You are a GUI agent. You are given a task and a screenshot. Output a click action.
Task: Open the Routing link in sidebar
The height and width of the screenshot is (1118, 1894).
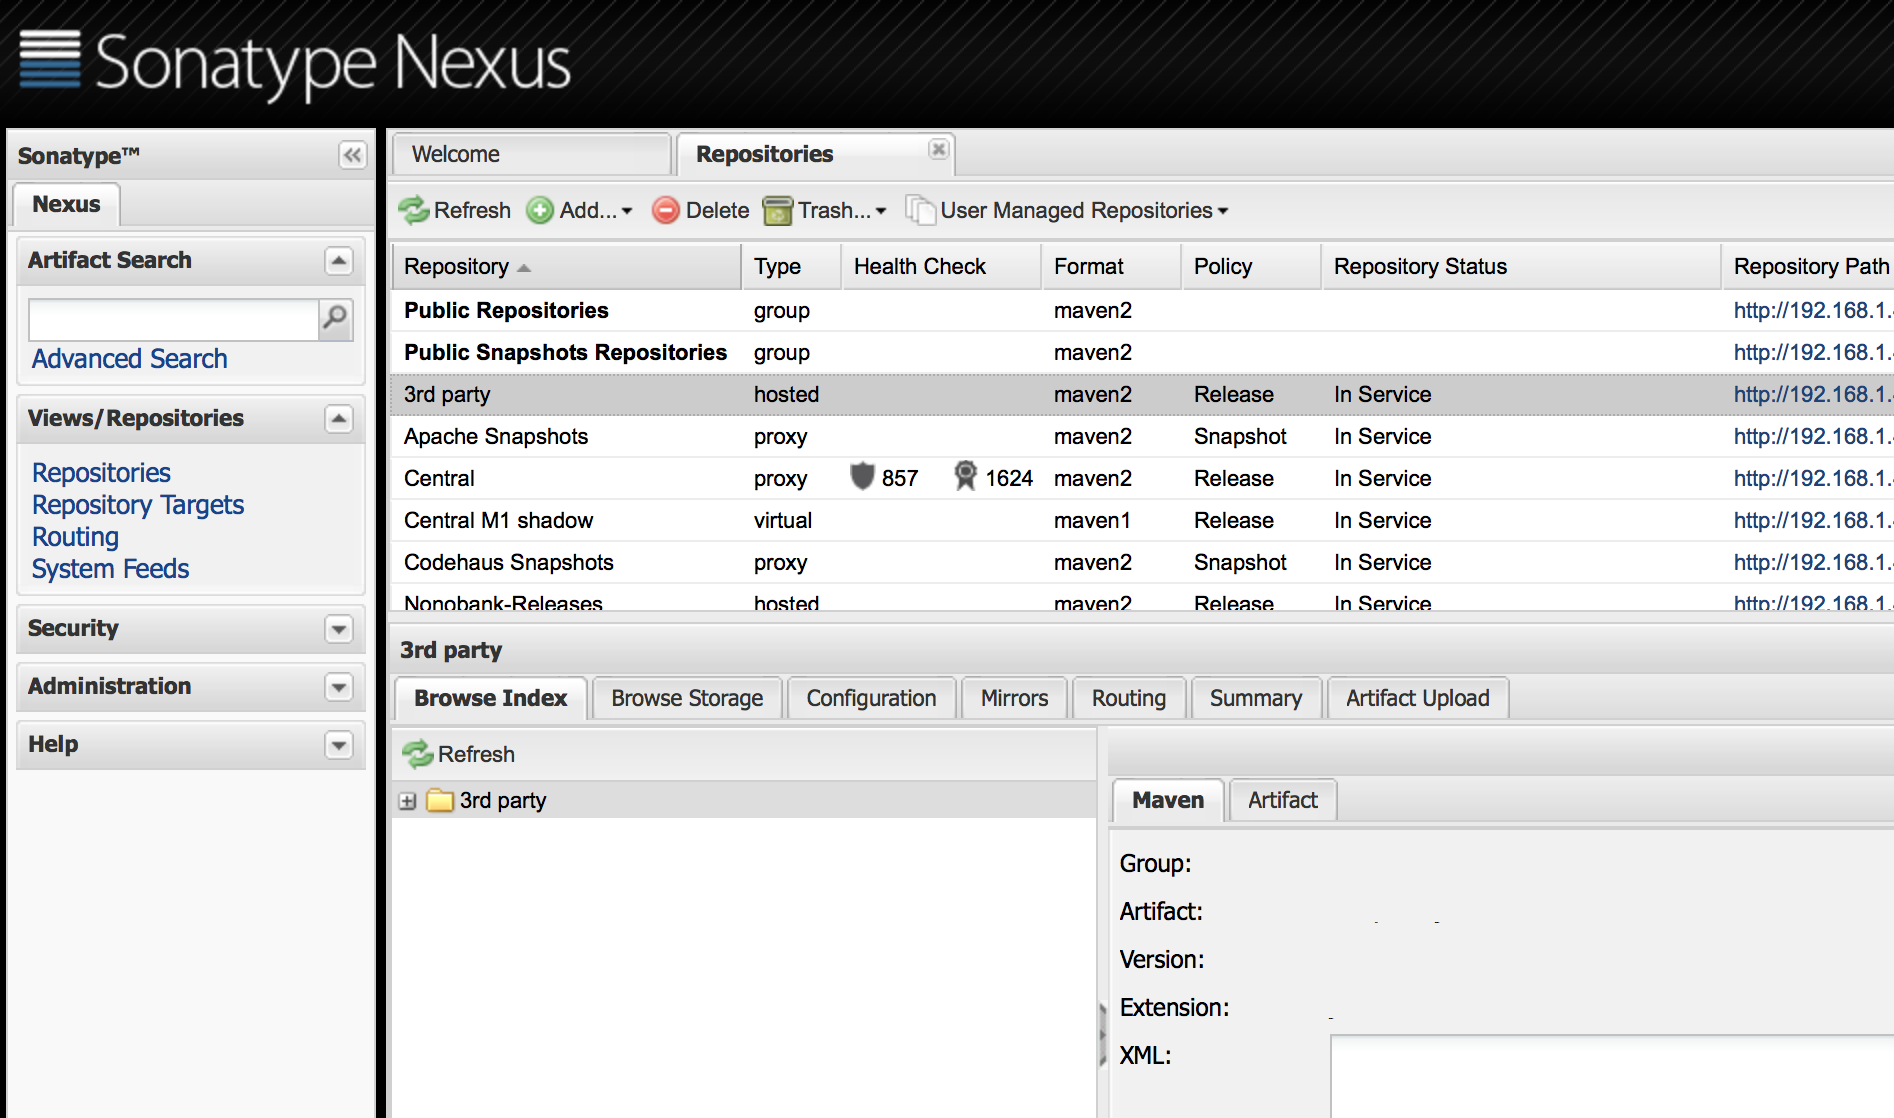[x=75, y=537]
